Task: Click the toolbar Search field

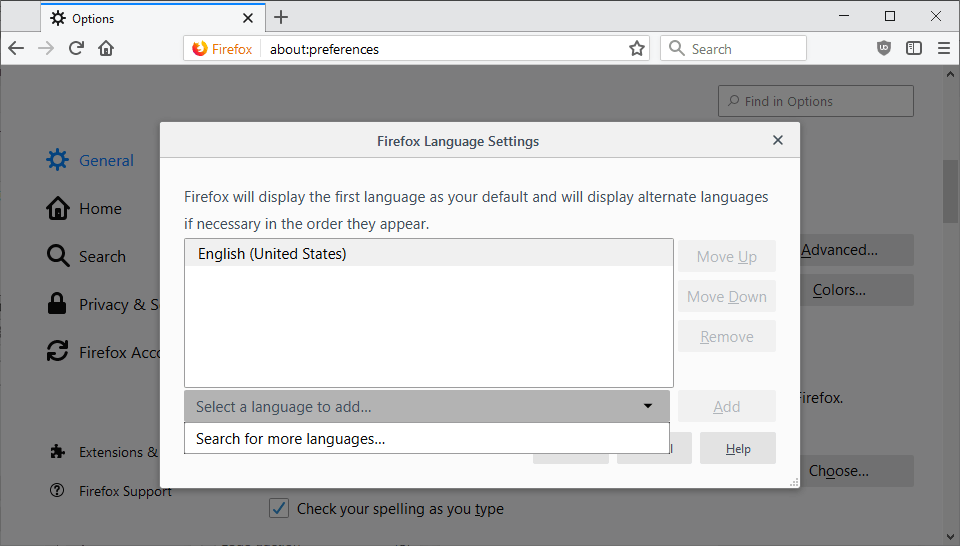Action: coord(733,48)
